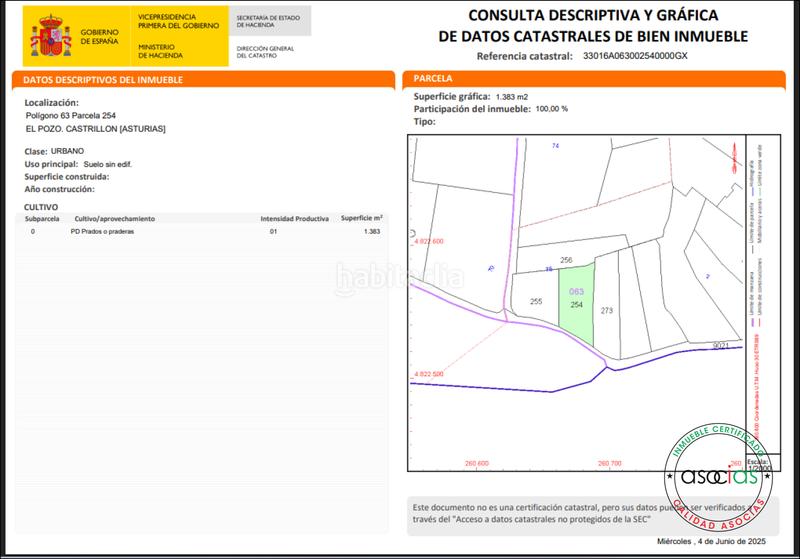Click the asocias certification stamp logo
This screenshot has width=800, height=559.
[720, 476]
